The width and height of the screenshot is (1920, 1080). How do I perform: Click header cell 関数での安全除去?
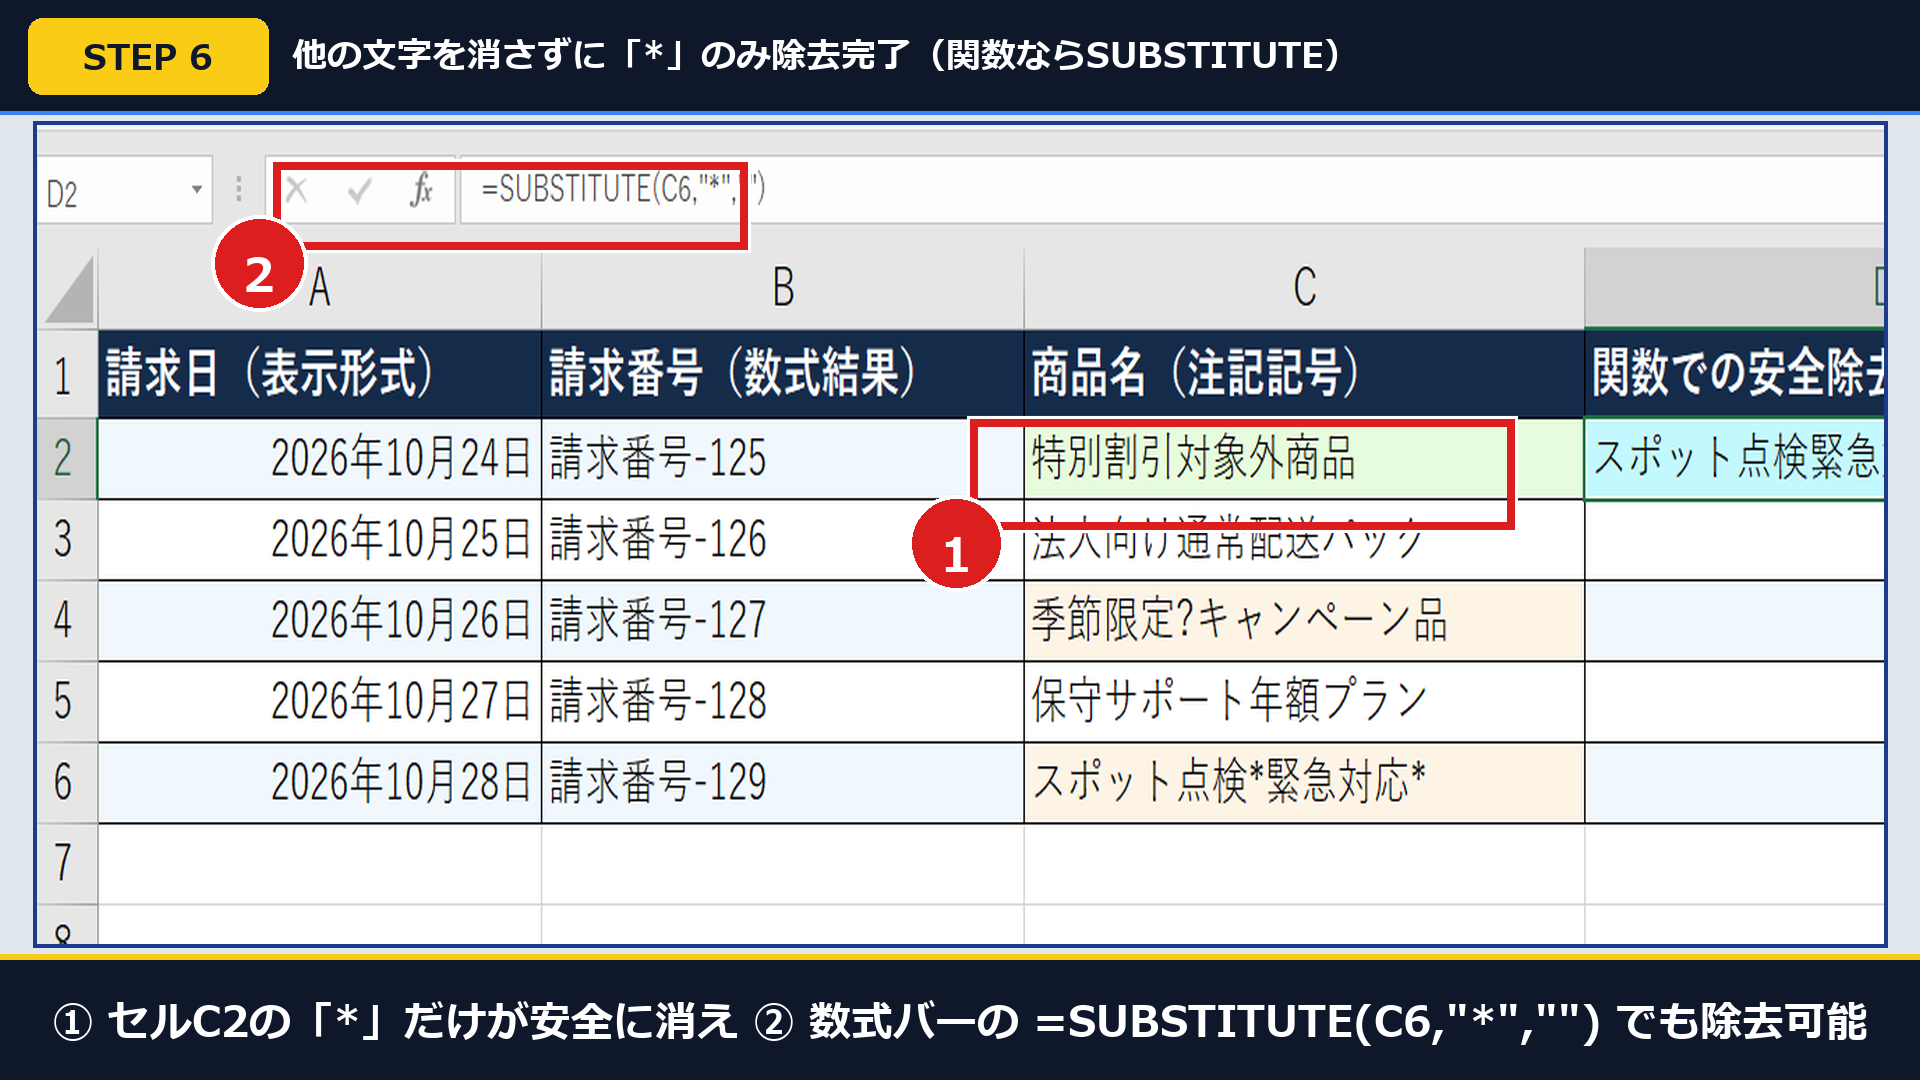(1735, 374)
